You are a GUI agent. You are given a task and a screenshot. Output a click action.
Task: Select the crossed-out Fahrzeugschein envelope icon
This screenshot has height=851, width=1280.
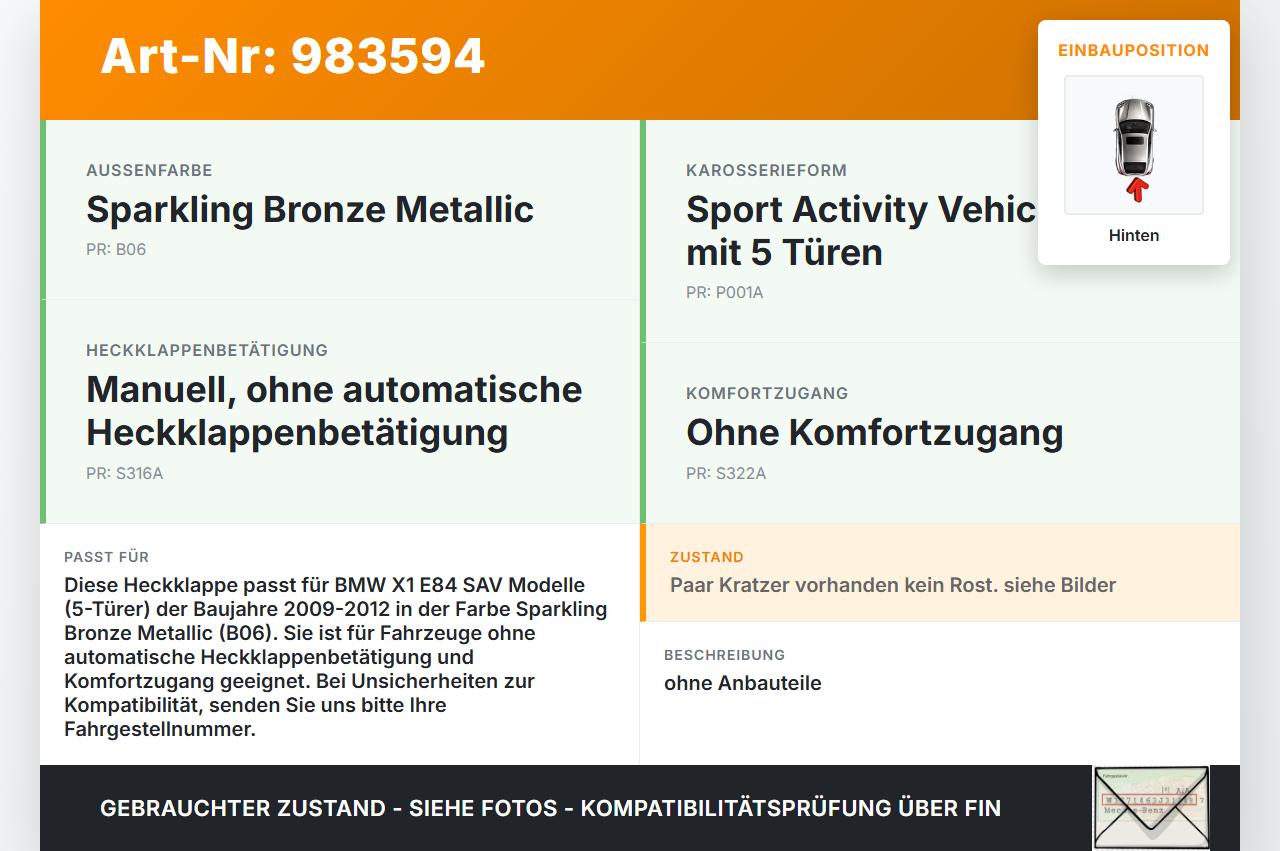tap(1150, 806)
